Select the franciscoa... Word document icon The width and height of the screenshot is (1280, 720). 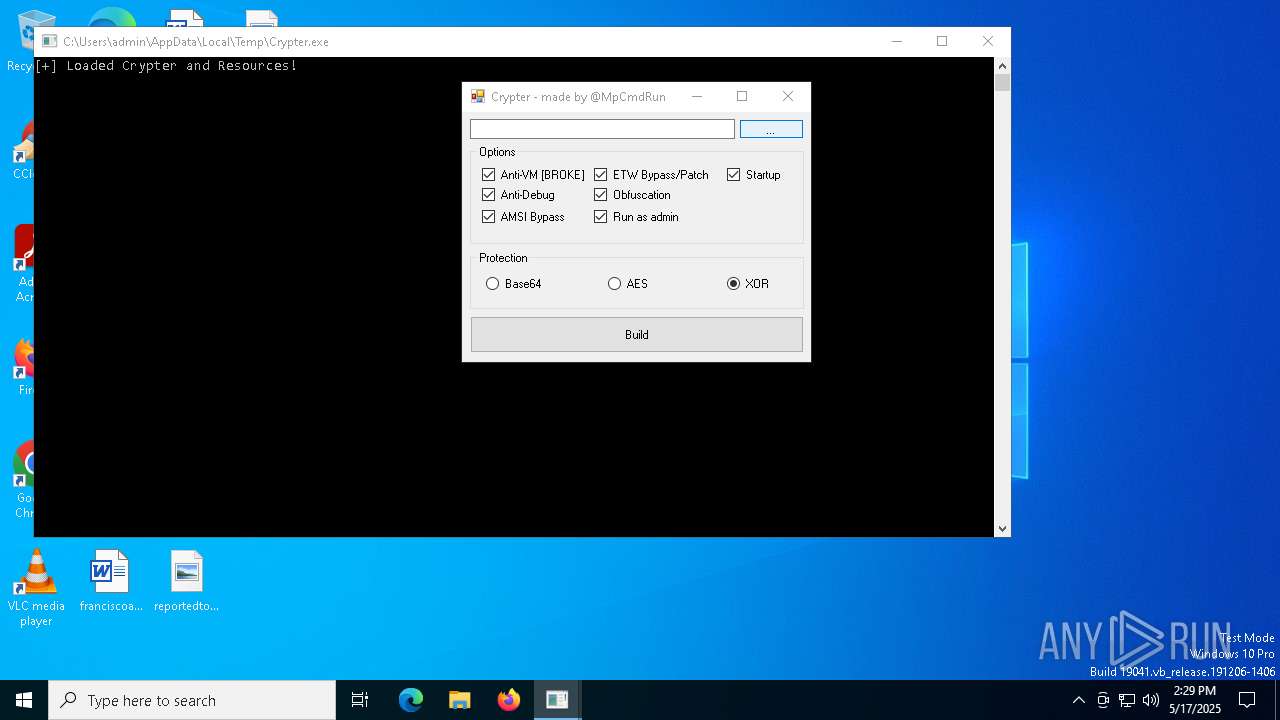pyautogui.click(x=111, y=581)
